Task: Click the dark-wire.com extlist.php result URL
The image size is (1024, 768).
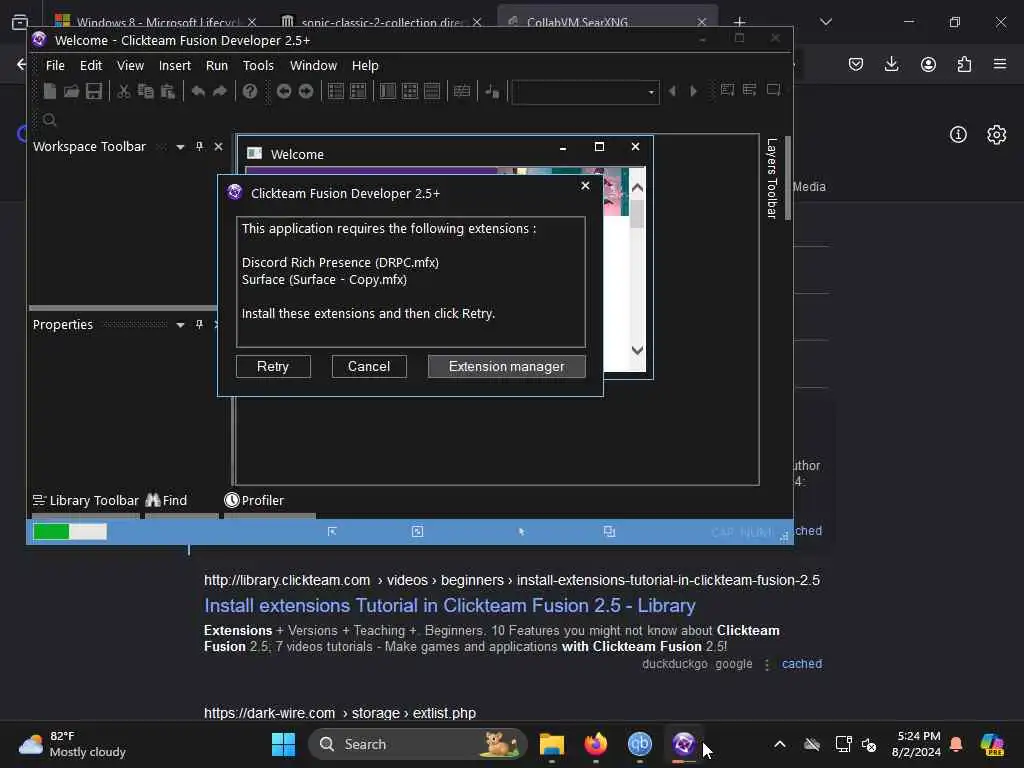Action: coord(340,712)
